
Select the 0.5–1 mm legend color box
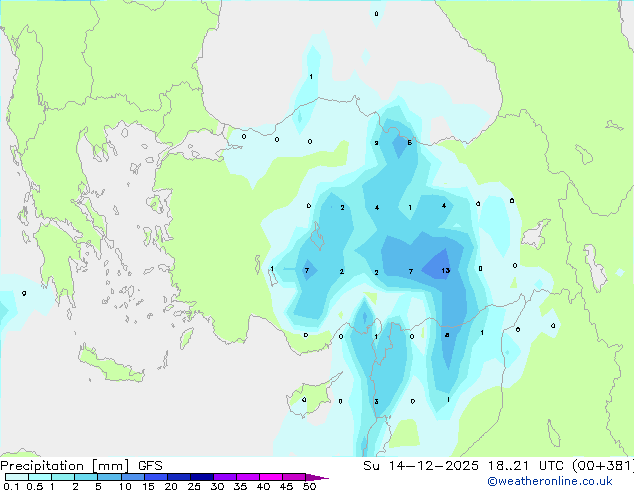coord(40,477)
